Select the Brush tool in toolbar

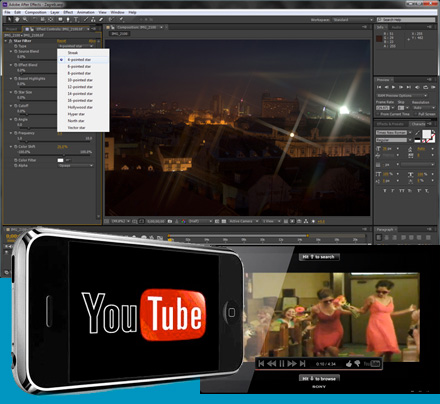coord(86,20)
